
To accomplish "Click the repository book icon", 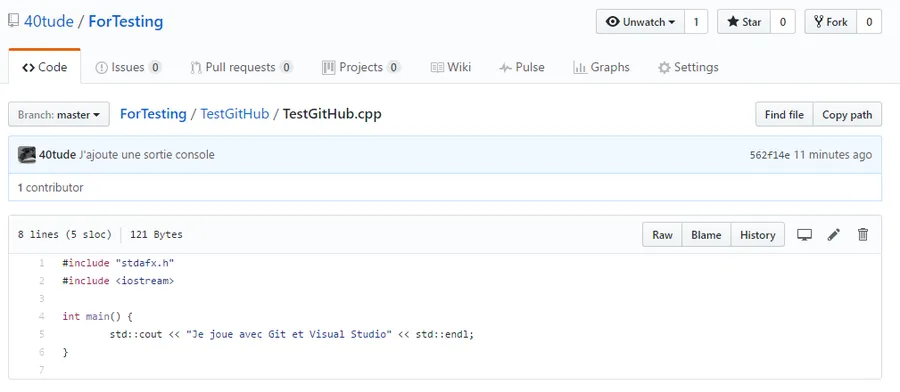I will 13,22.
